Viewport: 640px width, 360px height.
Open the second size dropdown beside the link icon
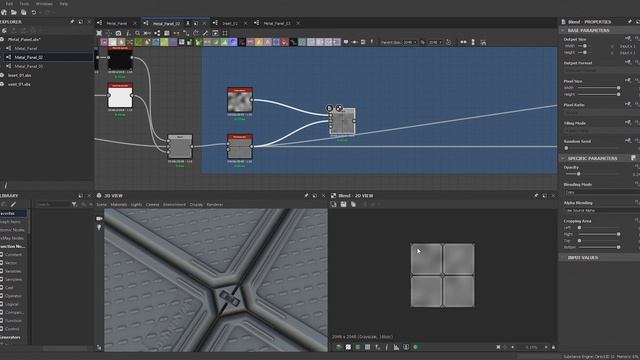coord(436,42)
